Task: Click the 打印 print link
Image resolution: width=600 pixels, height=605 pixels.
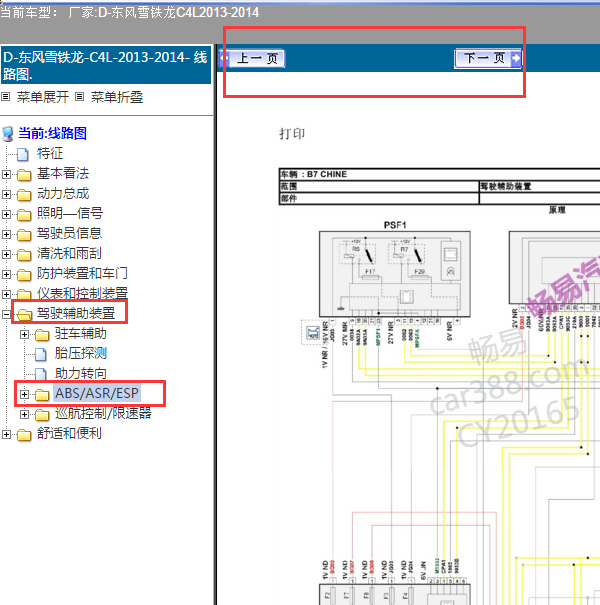Action: (x=292, y=134)
